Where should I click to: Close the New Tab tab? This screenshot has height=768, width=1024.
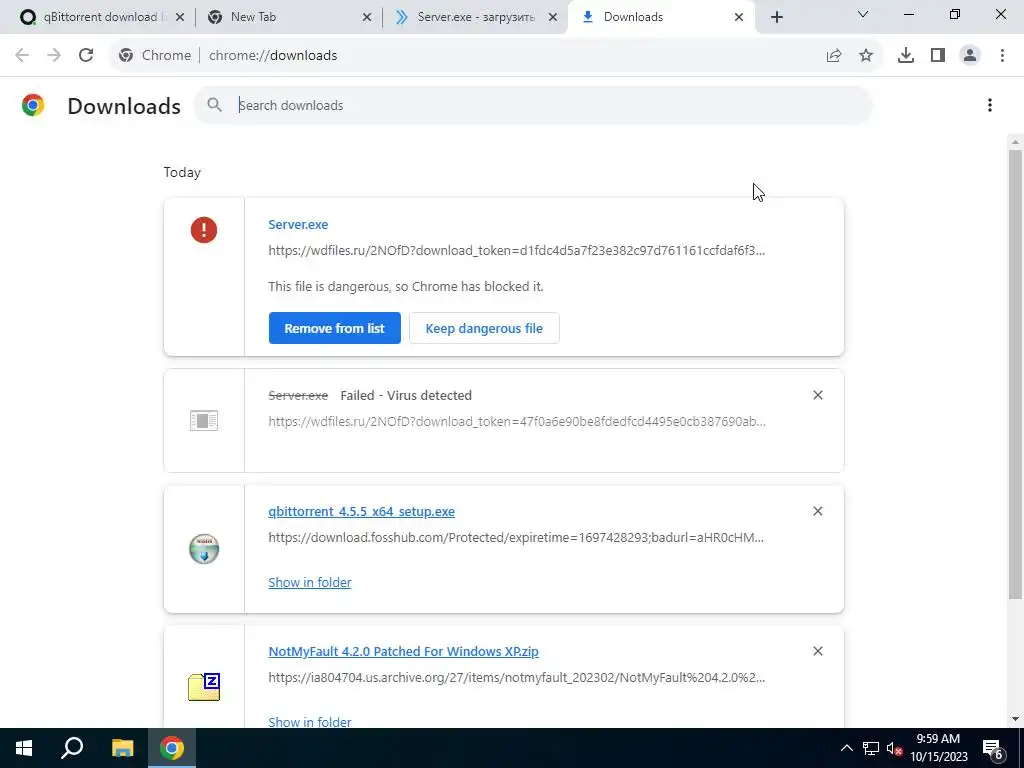click(x=367, y=18)
